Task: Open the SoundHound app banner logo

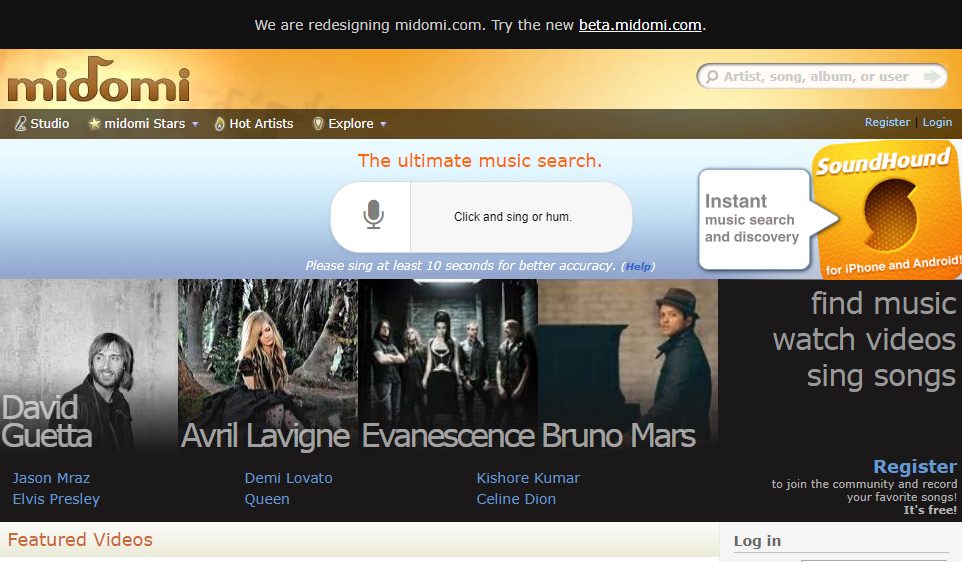Action: tap(888, 210)
